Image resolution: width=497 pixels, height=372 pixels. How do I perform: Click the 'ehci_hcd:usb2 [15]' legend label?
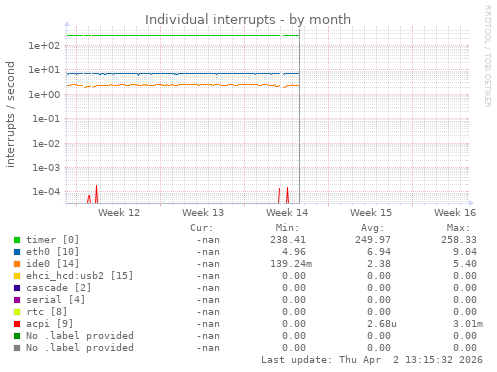[x=80, y=276]
